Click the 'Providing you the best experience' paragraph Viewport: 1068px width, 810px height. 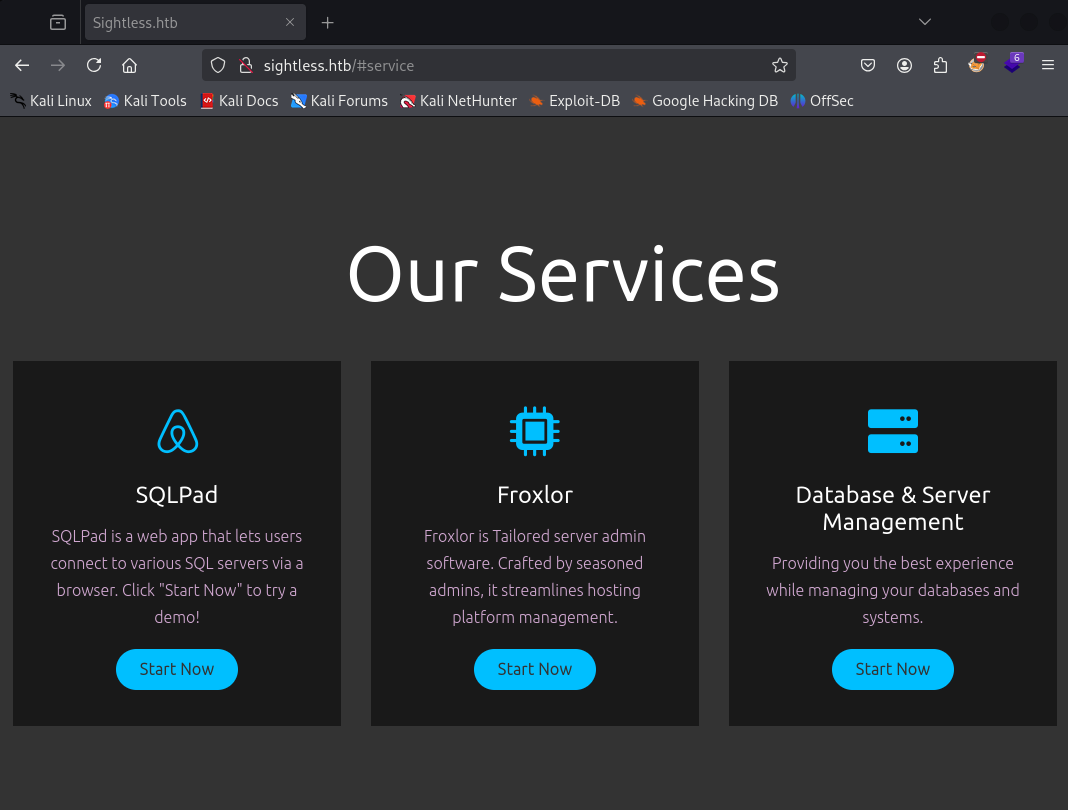893,590
